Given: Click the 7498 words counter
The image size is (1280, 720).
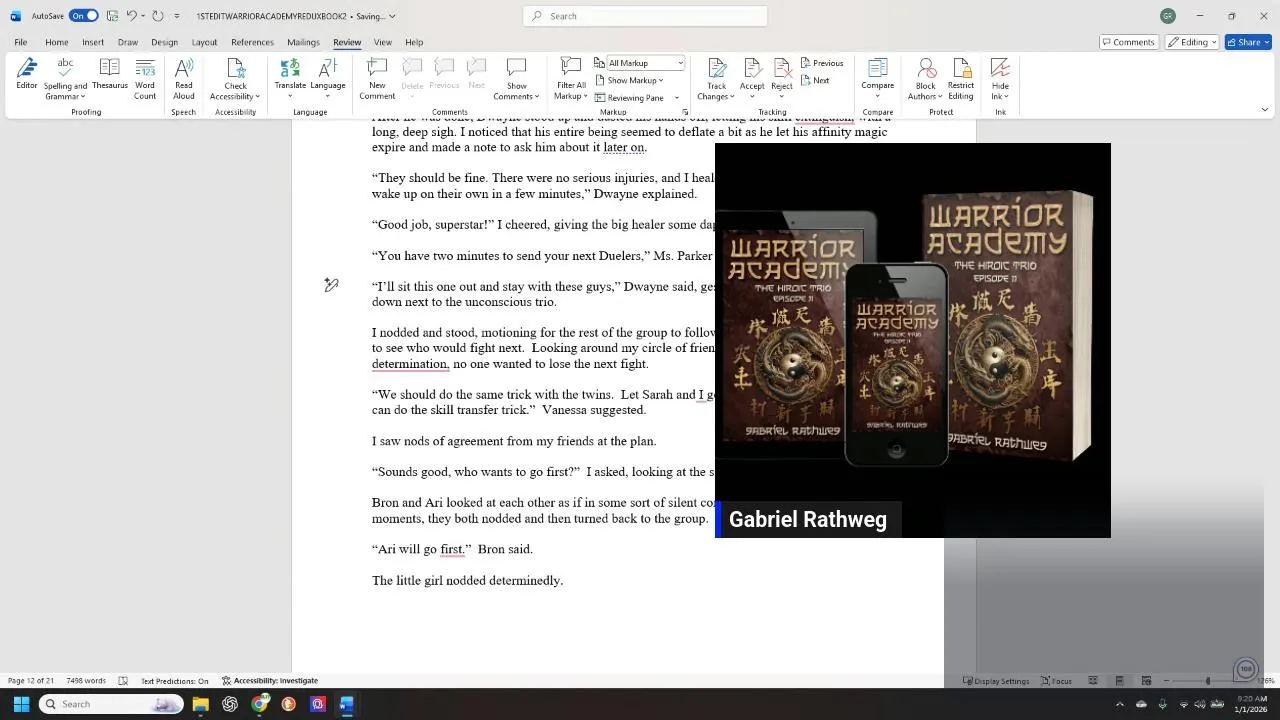Looking at the screenshot, I should click(x=86, y=681).
